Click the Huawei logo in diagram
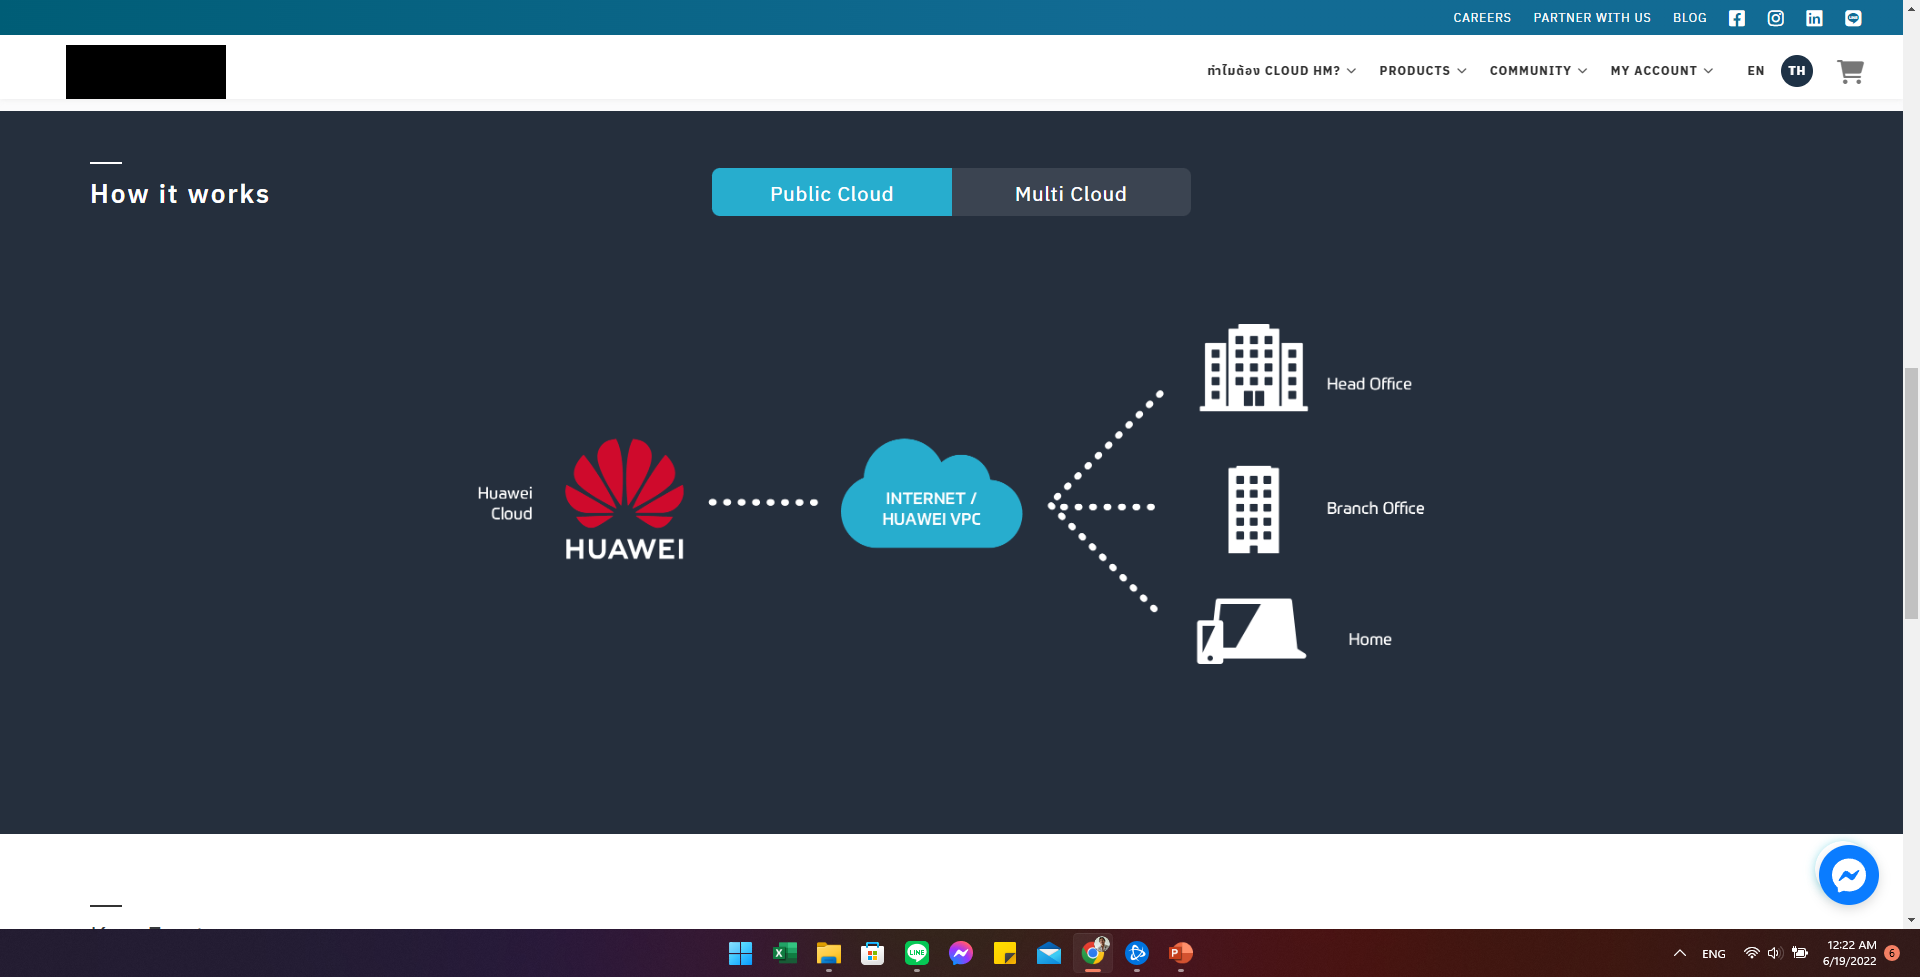The width and height of the screenshot is (1920, 977). (x=625, y=499)
